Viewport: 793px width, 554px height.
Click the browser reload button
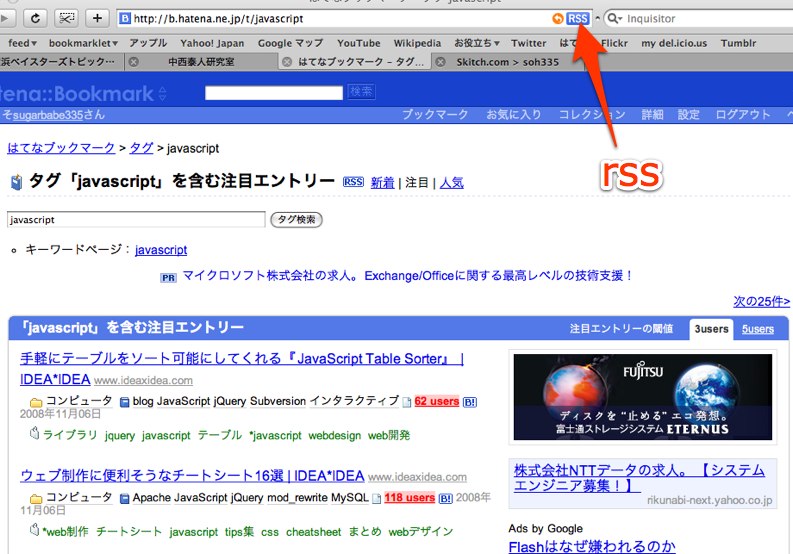pos(35,19)
